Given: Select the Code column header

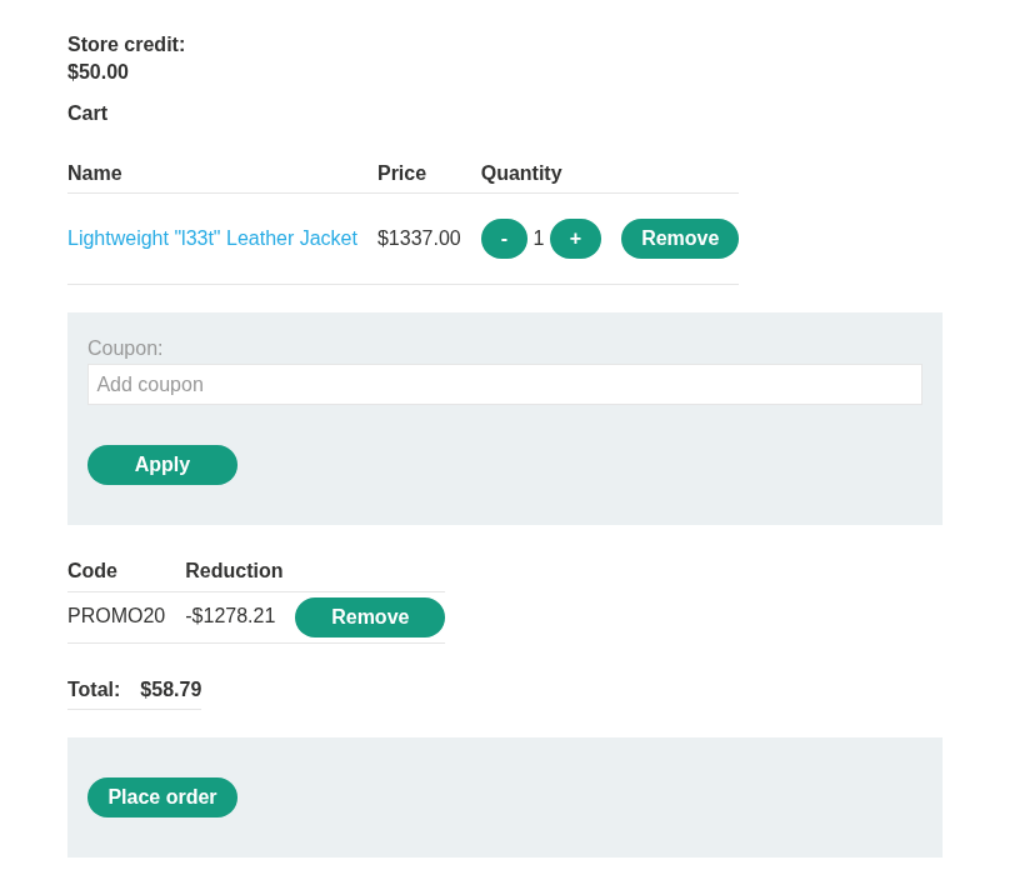Looking at the screenshot, I should (x=92, y=571).
